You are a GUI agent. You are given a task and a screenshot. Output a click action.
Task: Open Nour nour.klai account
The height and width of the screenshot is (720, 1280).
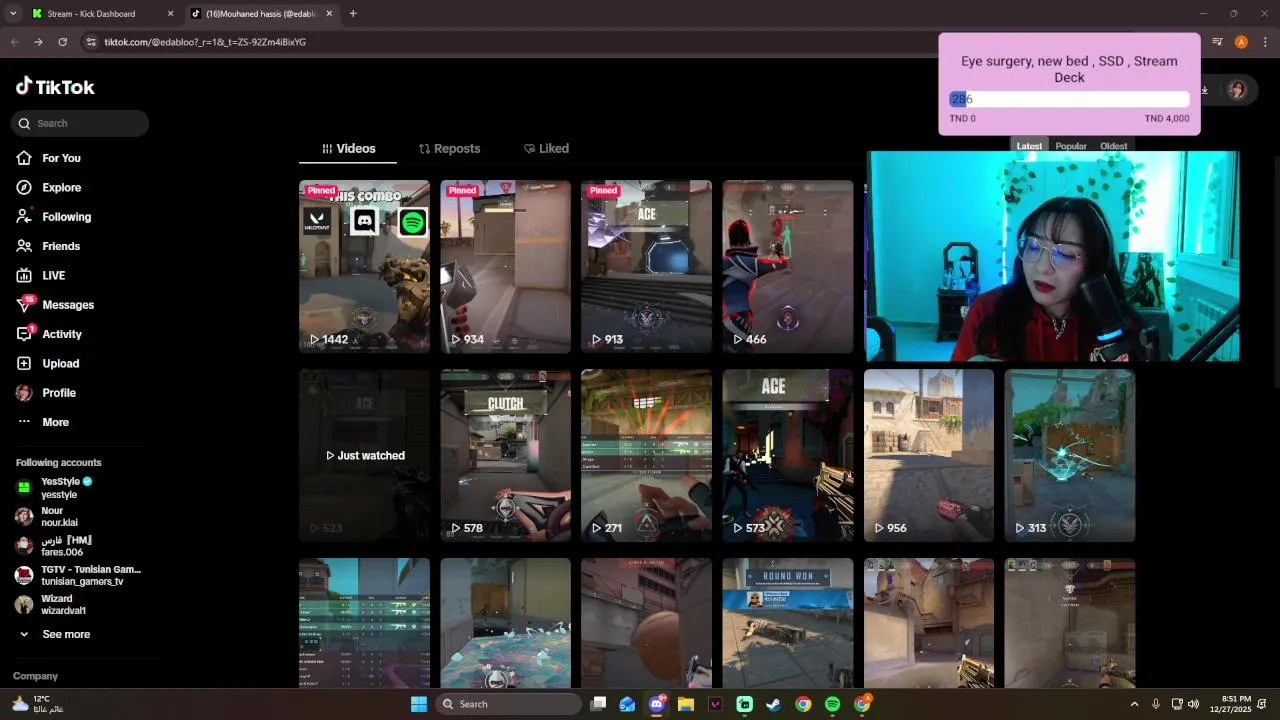58,516
